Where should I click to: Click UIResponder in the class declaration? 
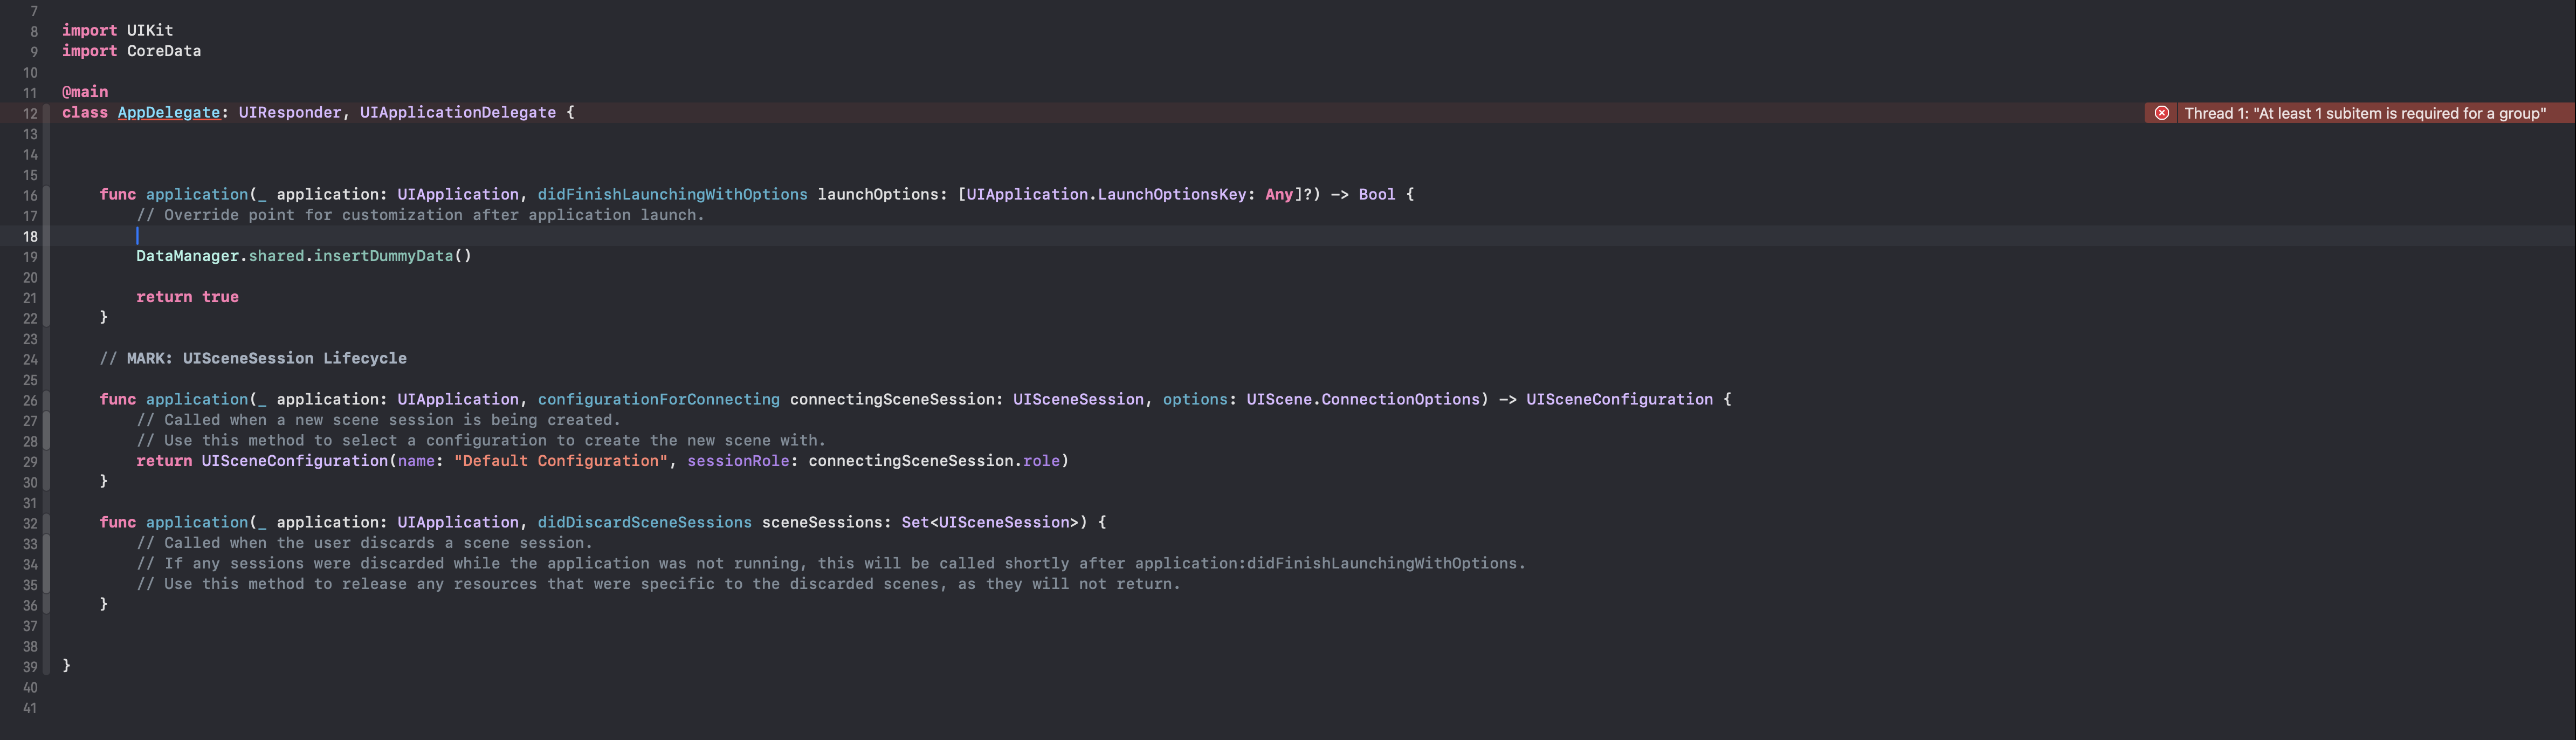coord(290,112)
